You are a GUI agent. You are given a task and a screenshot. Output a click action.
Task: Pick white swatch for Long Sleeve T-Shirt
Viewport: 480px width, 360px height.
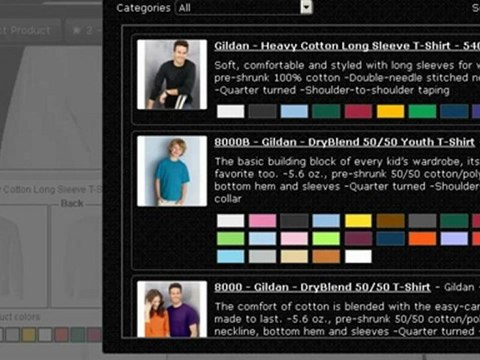[x=230, y=111]
